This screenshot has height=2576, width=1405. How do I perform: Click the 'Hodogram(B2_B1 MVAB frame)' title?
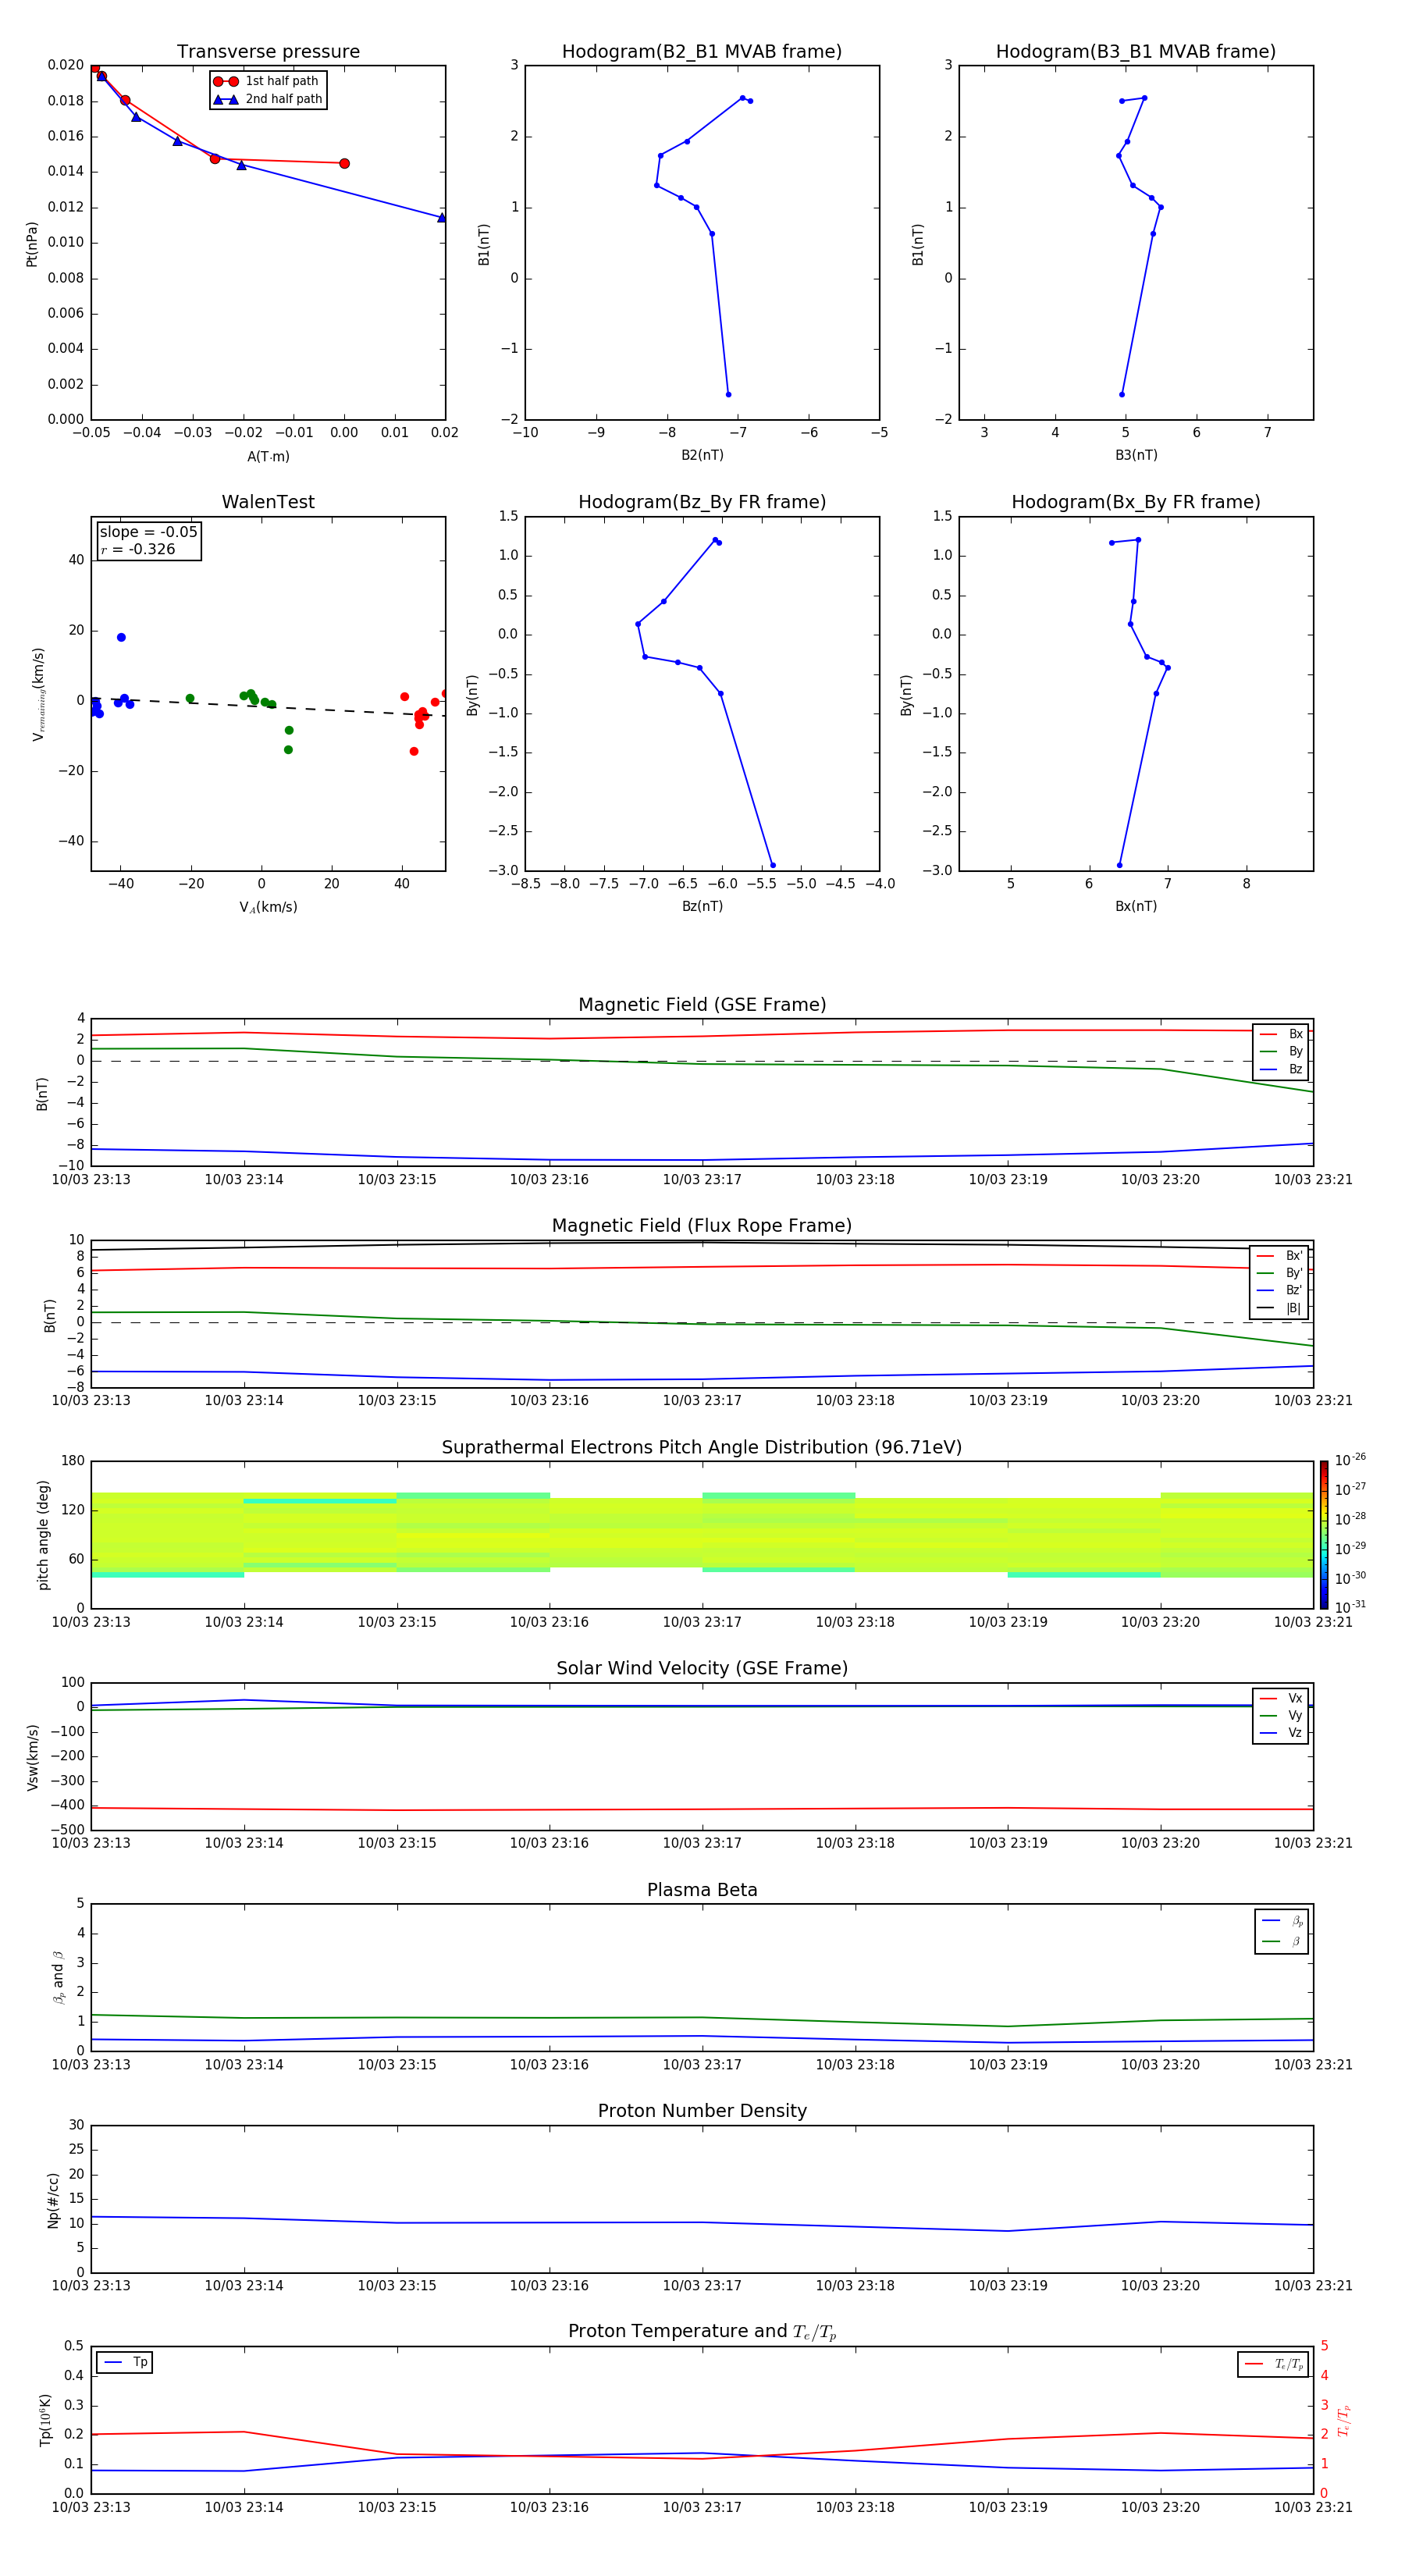[x=702, y=52]
